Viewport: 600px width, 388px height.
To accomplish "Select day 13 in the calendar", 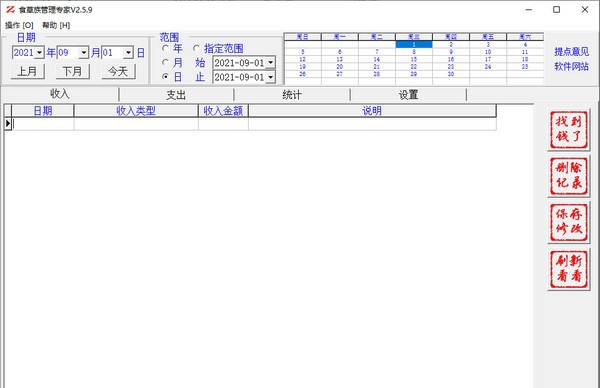I will click(x=340, y=59).
